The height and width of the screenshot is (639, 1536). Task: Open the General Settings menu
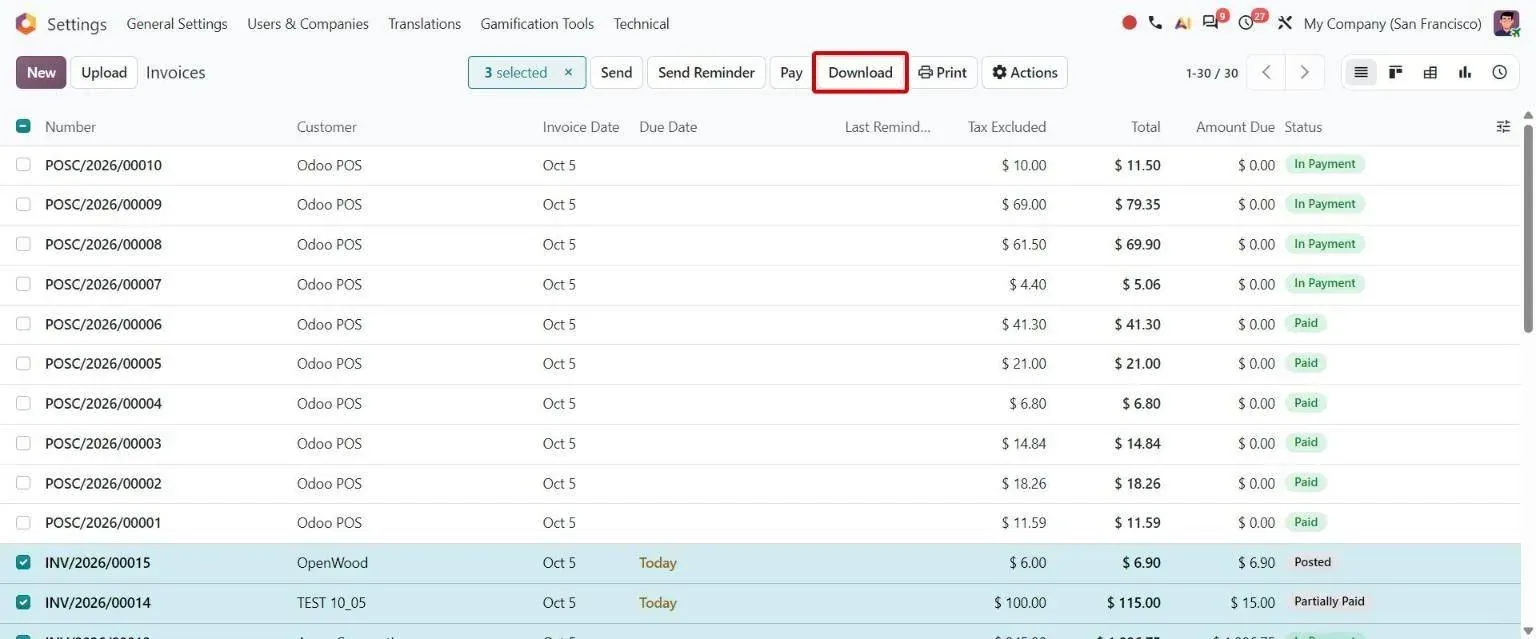tap(177, 23)
